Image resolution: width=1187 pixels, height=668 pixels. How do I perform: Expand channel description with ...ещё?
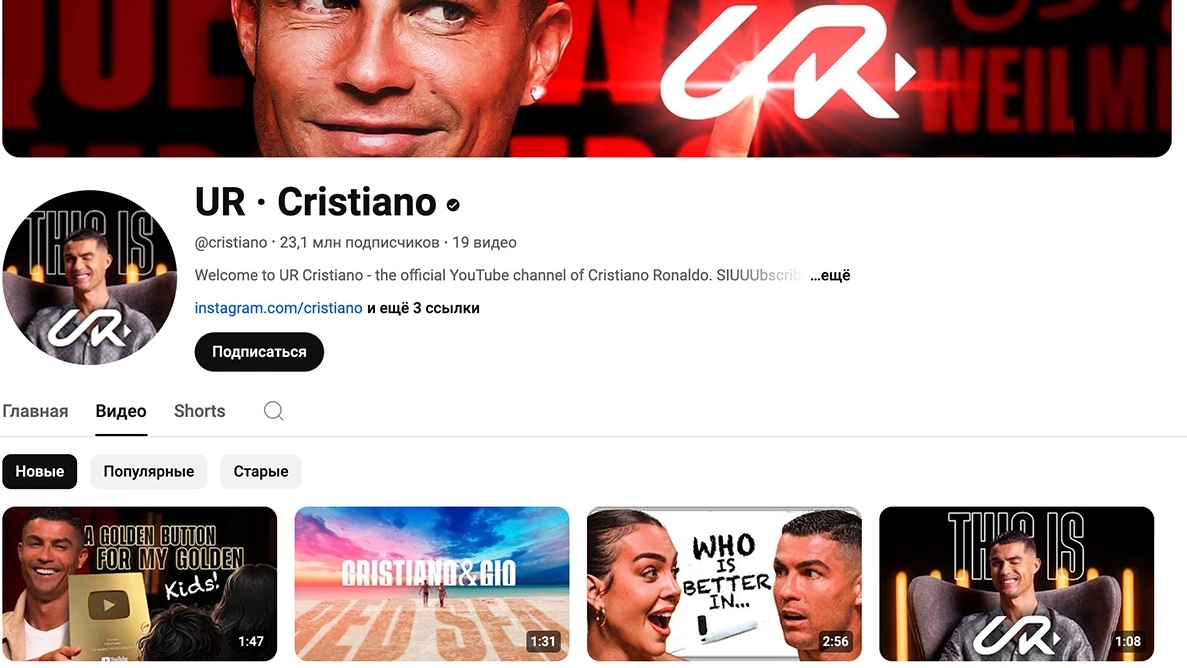830,276
